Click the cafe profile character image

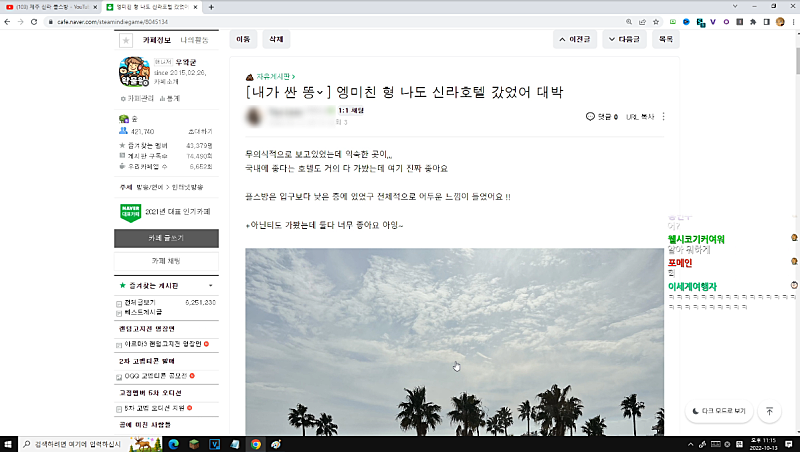(x=134, y=71)
